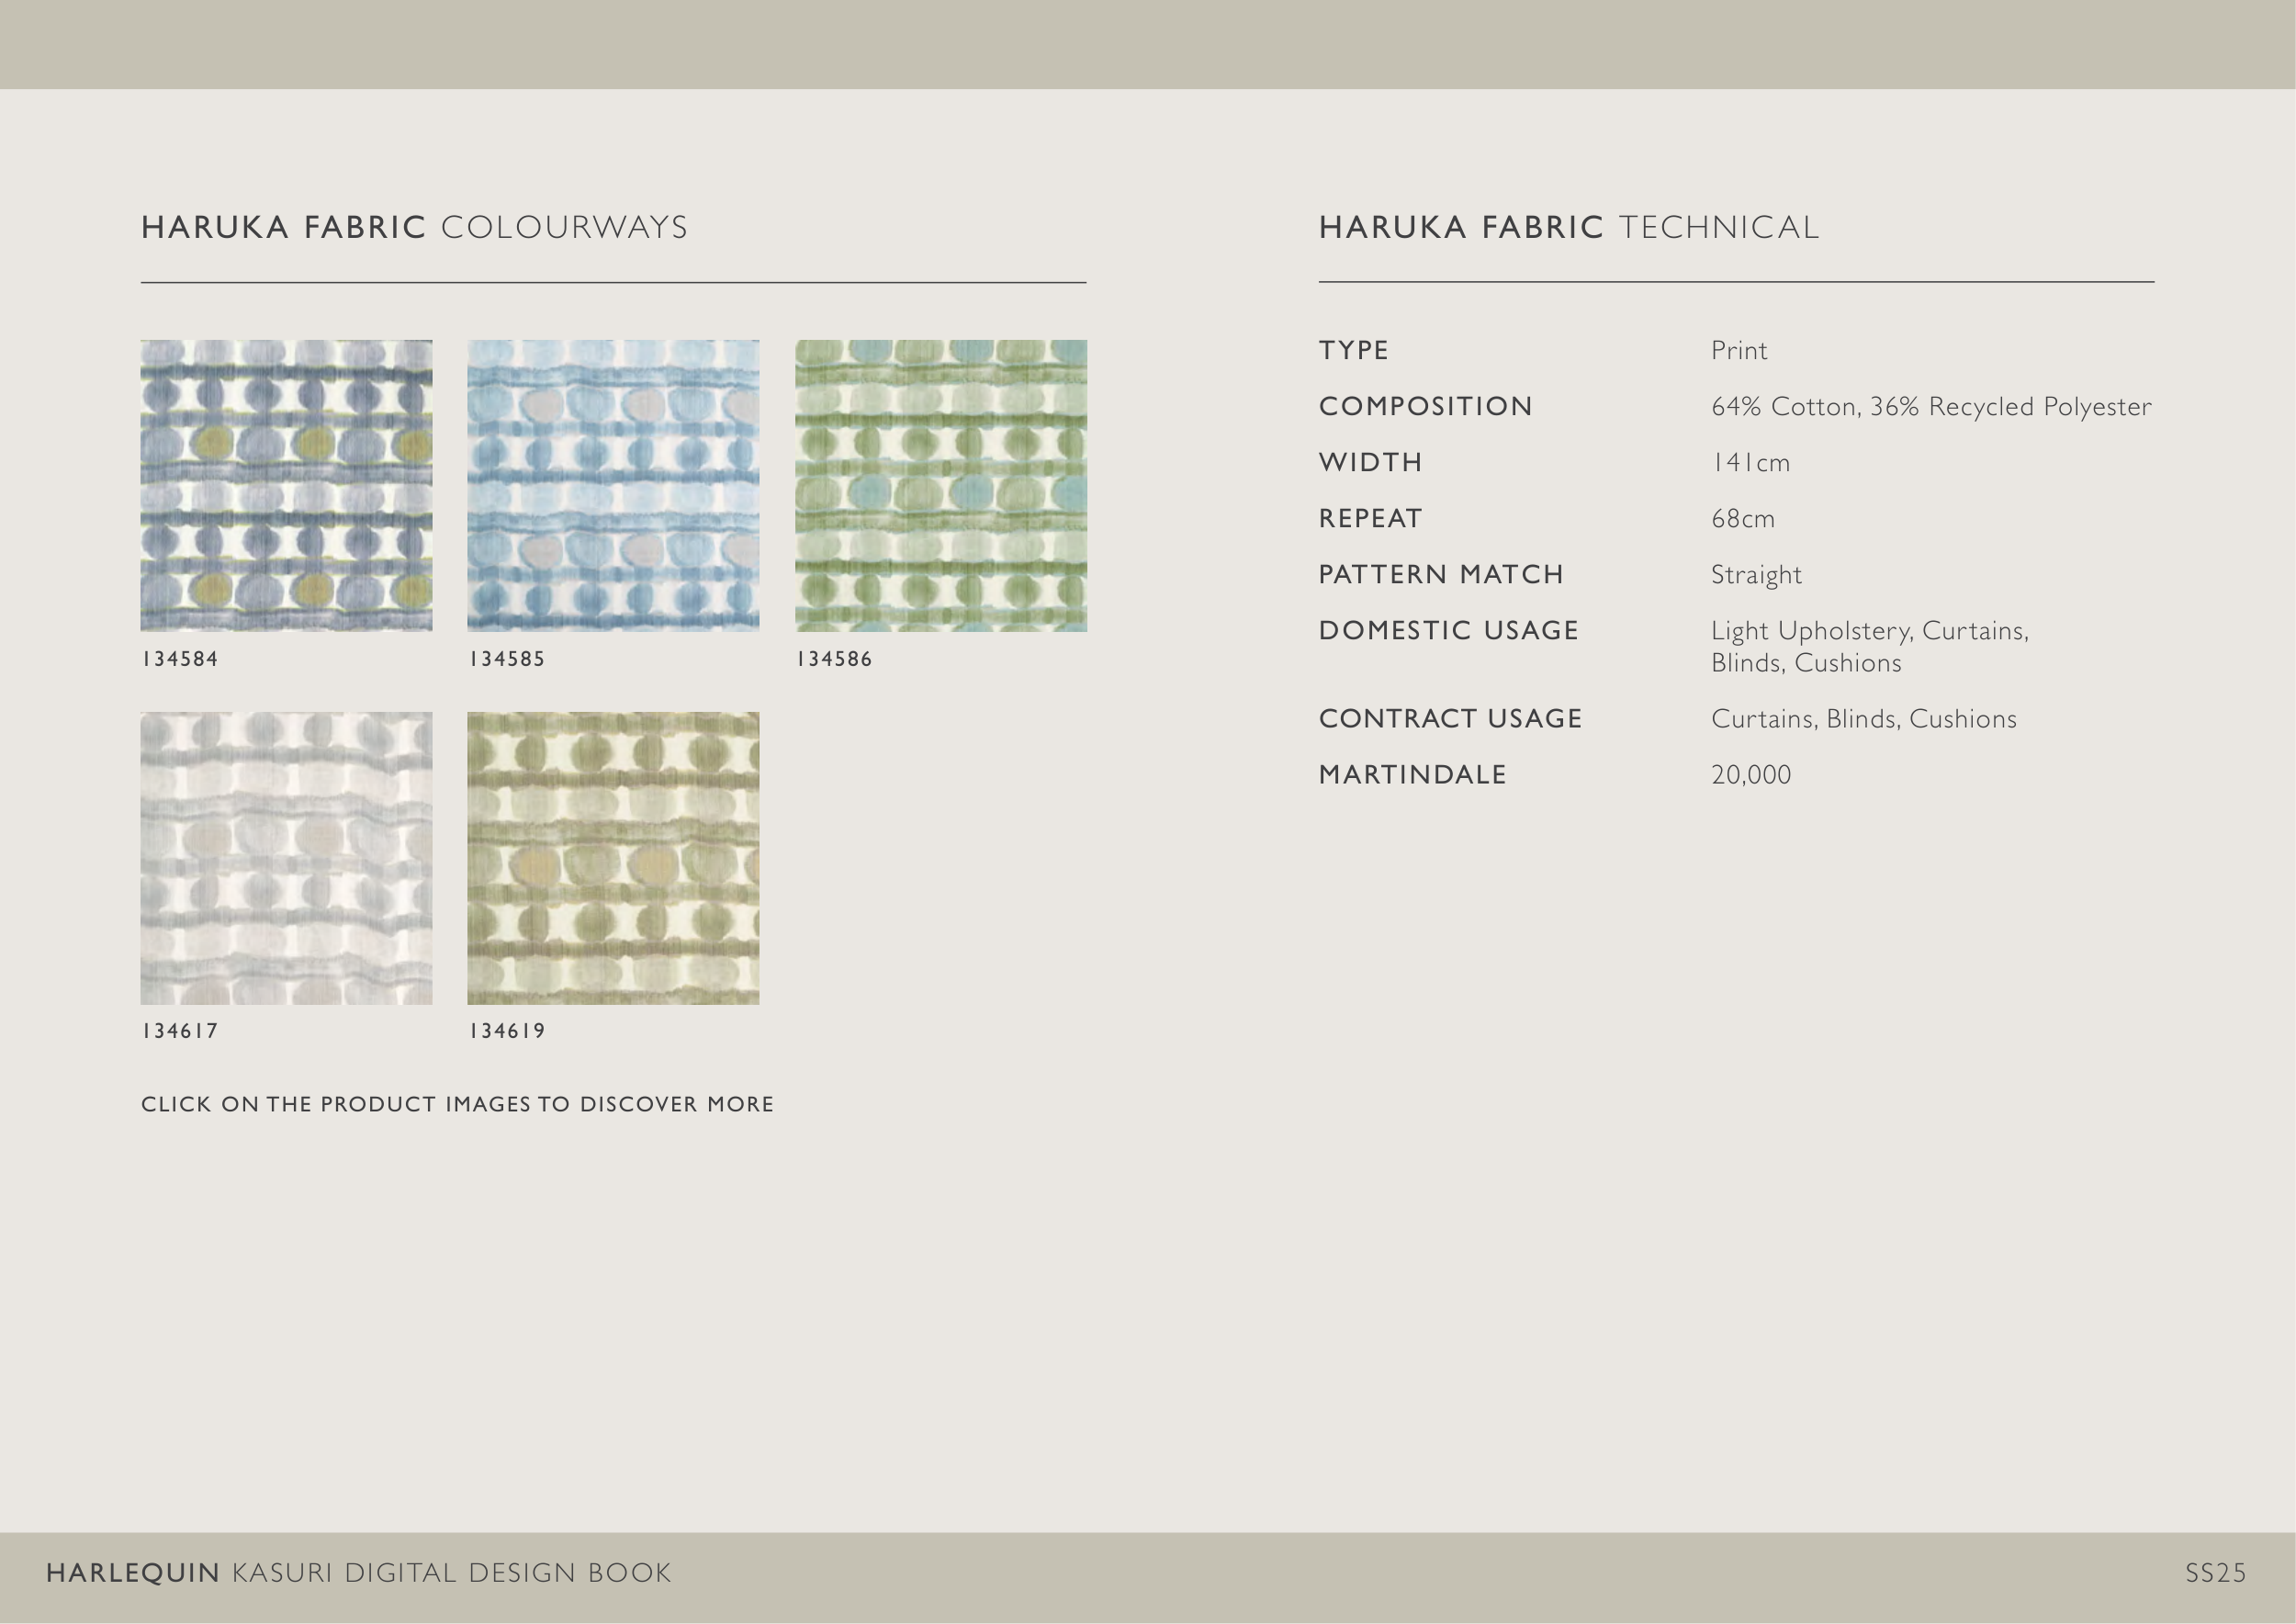The image size is (2296, 1624).
Task: Select the Width value 141cm
Action: (x=1750, y=463)
